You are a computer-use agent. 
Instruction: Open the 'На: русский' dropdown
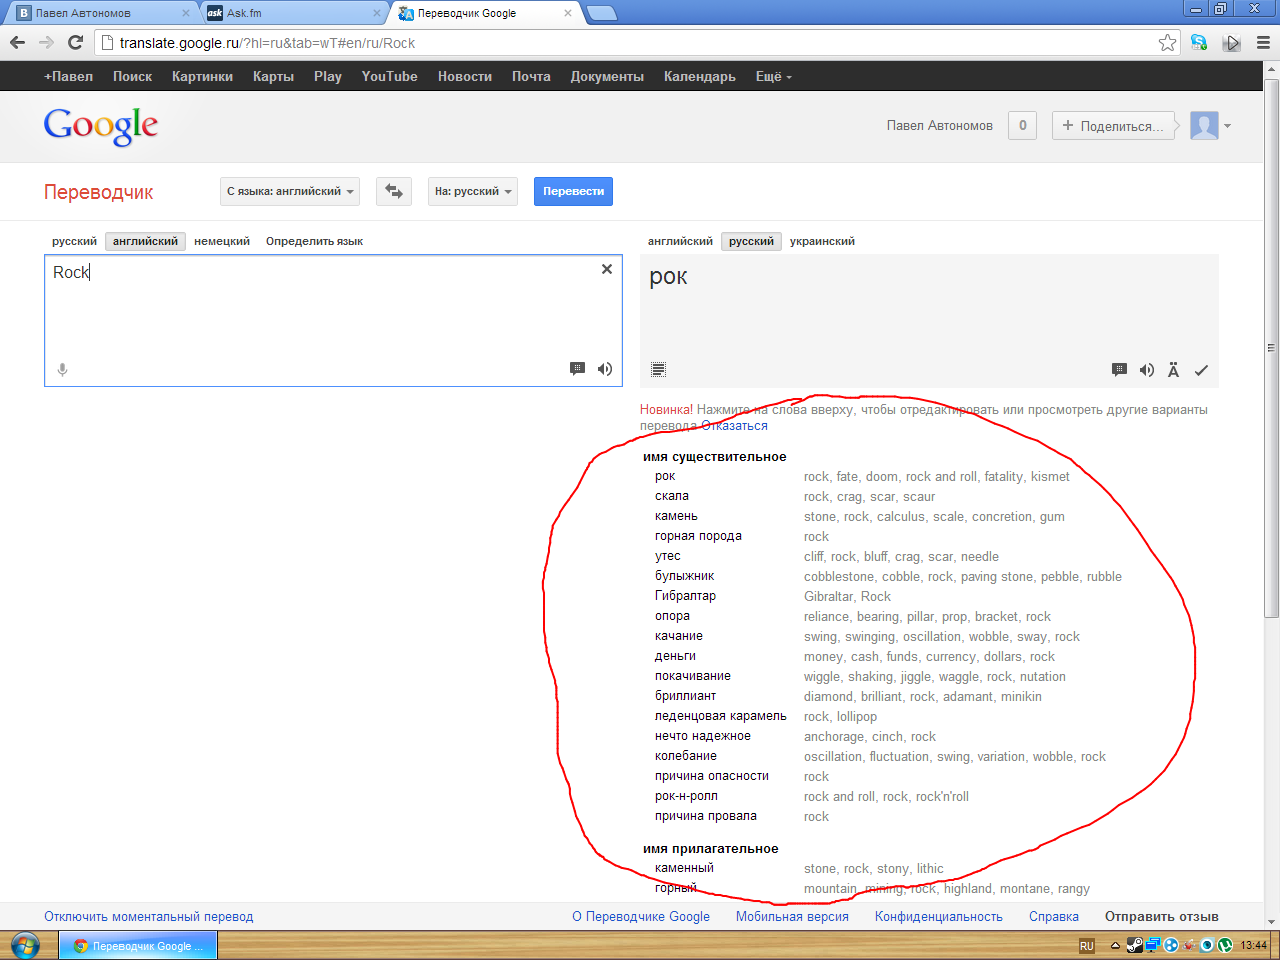(473, 191)
